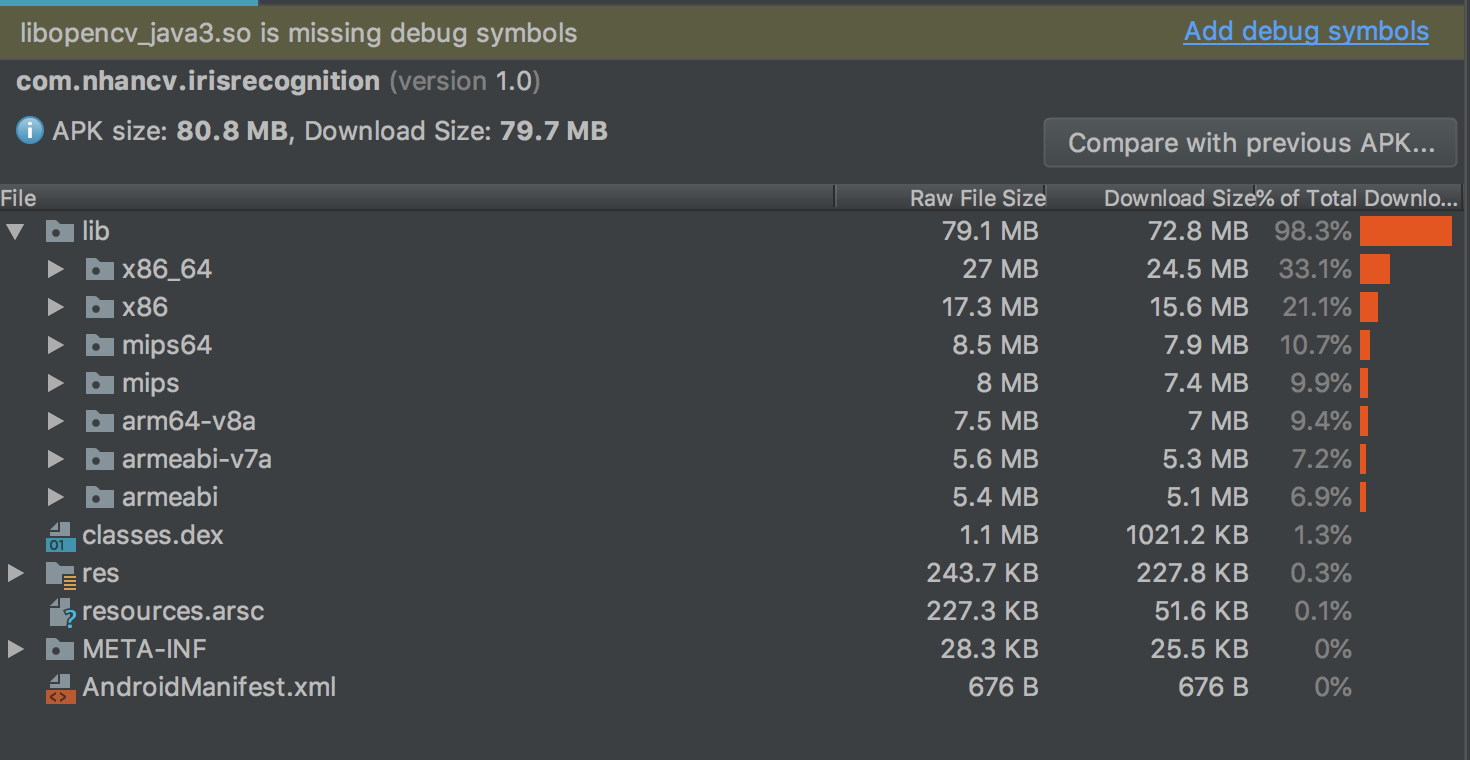Sort by Raw File Size column
The image size is (1470, 760).
[x=976, y=198]
